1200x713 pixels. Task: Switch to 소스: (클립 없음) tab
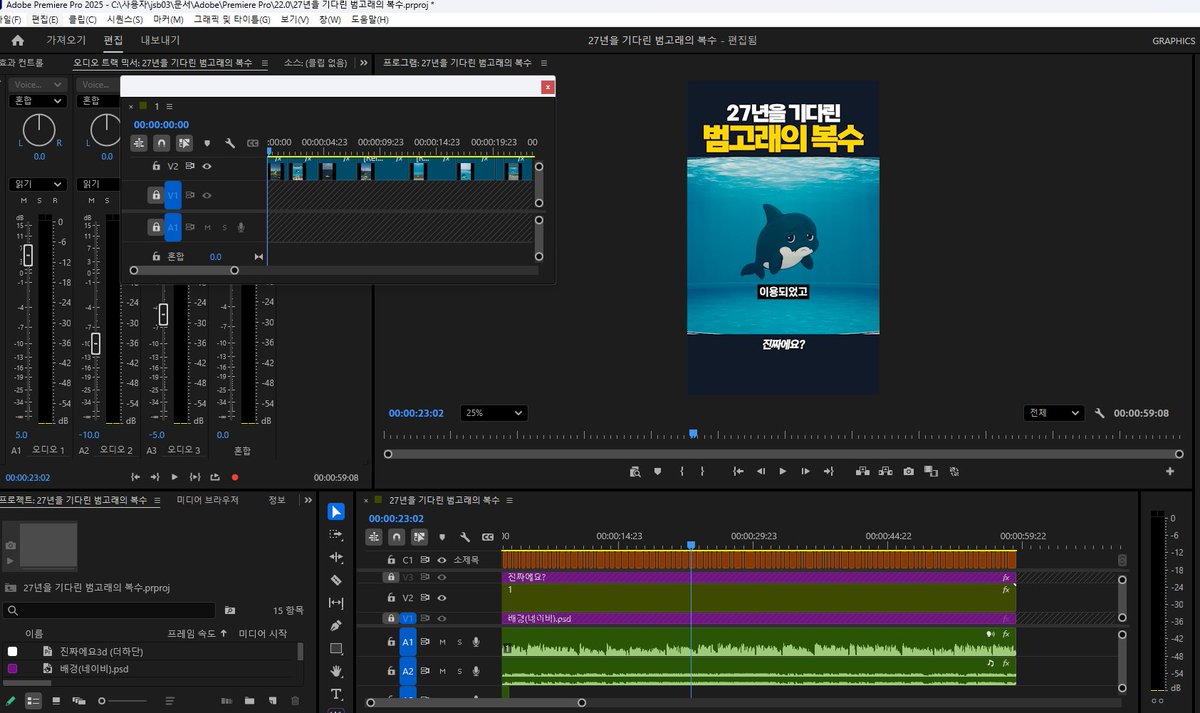pyautogui.click(x=315, y=62)
